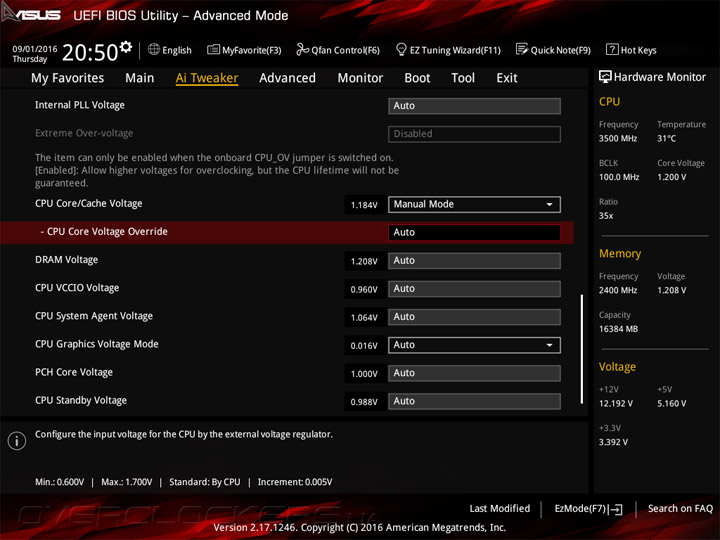Viewport: 720px width, 540px height.
Task: Click the 0.016V graphics voltage reading
Action: point(364,346)
